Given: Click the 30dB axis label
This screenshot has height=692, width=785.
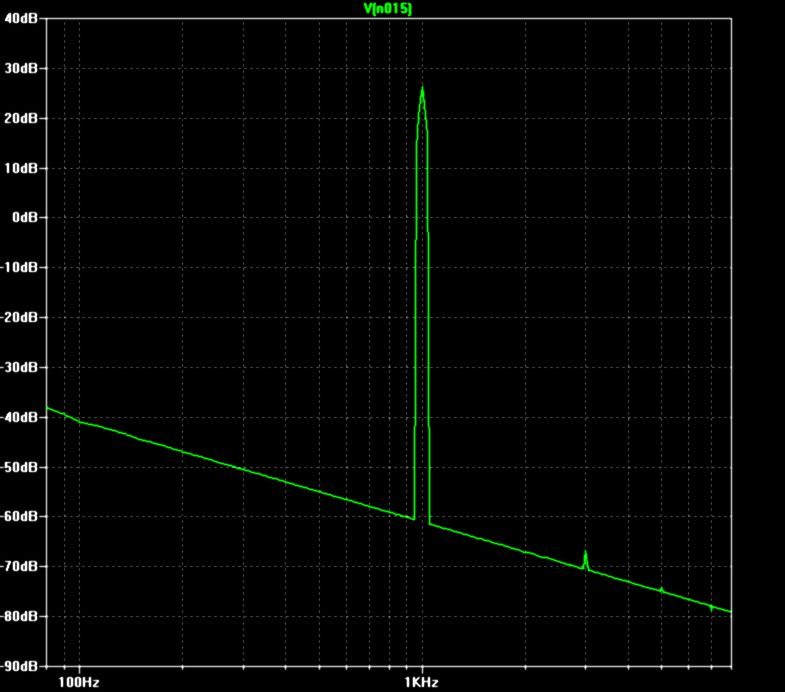Looking at the screenshot, I should 21,68.
